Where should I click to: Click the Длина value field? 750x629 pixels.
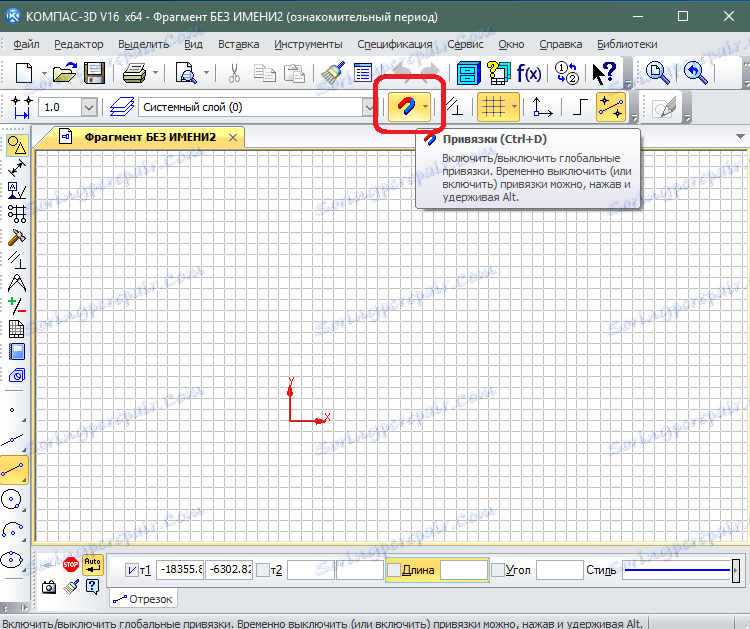click(463, 570)
